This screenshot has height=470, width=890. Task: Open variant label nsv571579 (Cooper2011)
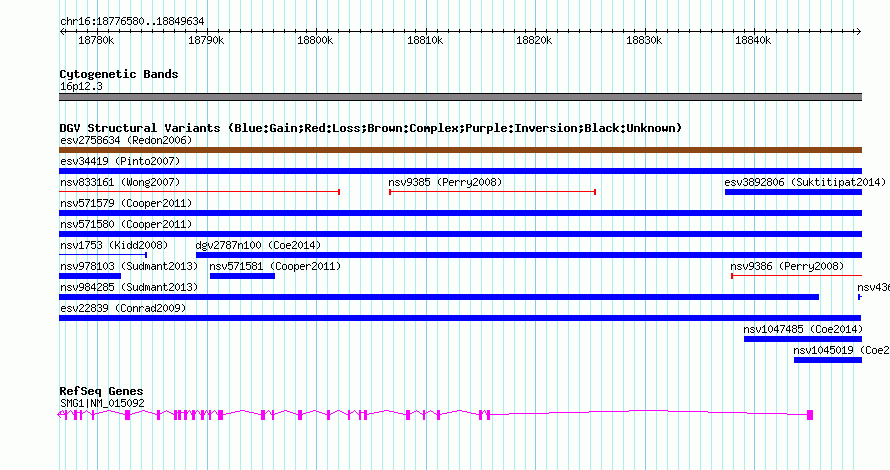click(x=126, y=203)
